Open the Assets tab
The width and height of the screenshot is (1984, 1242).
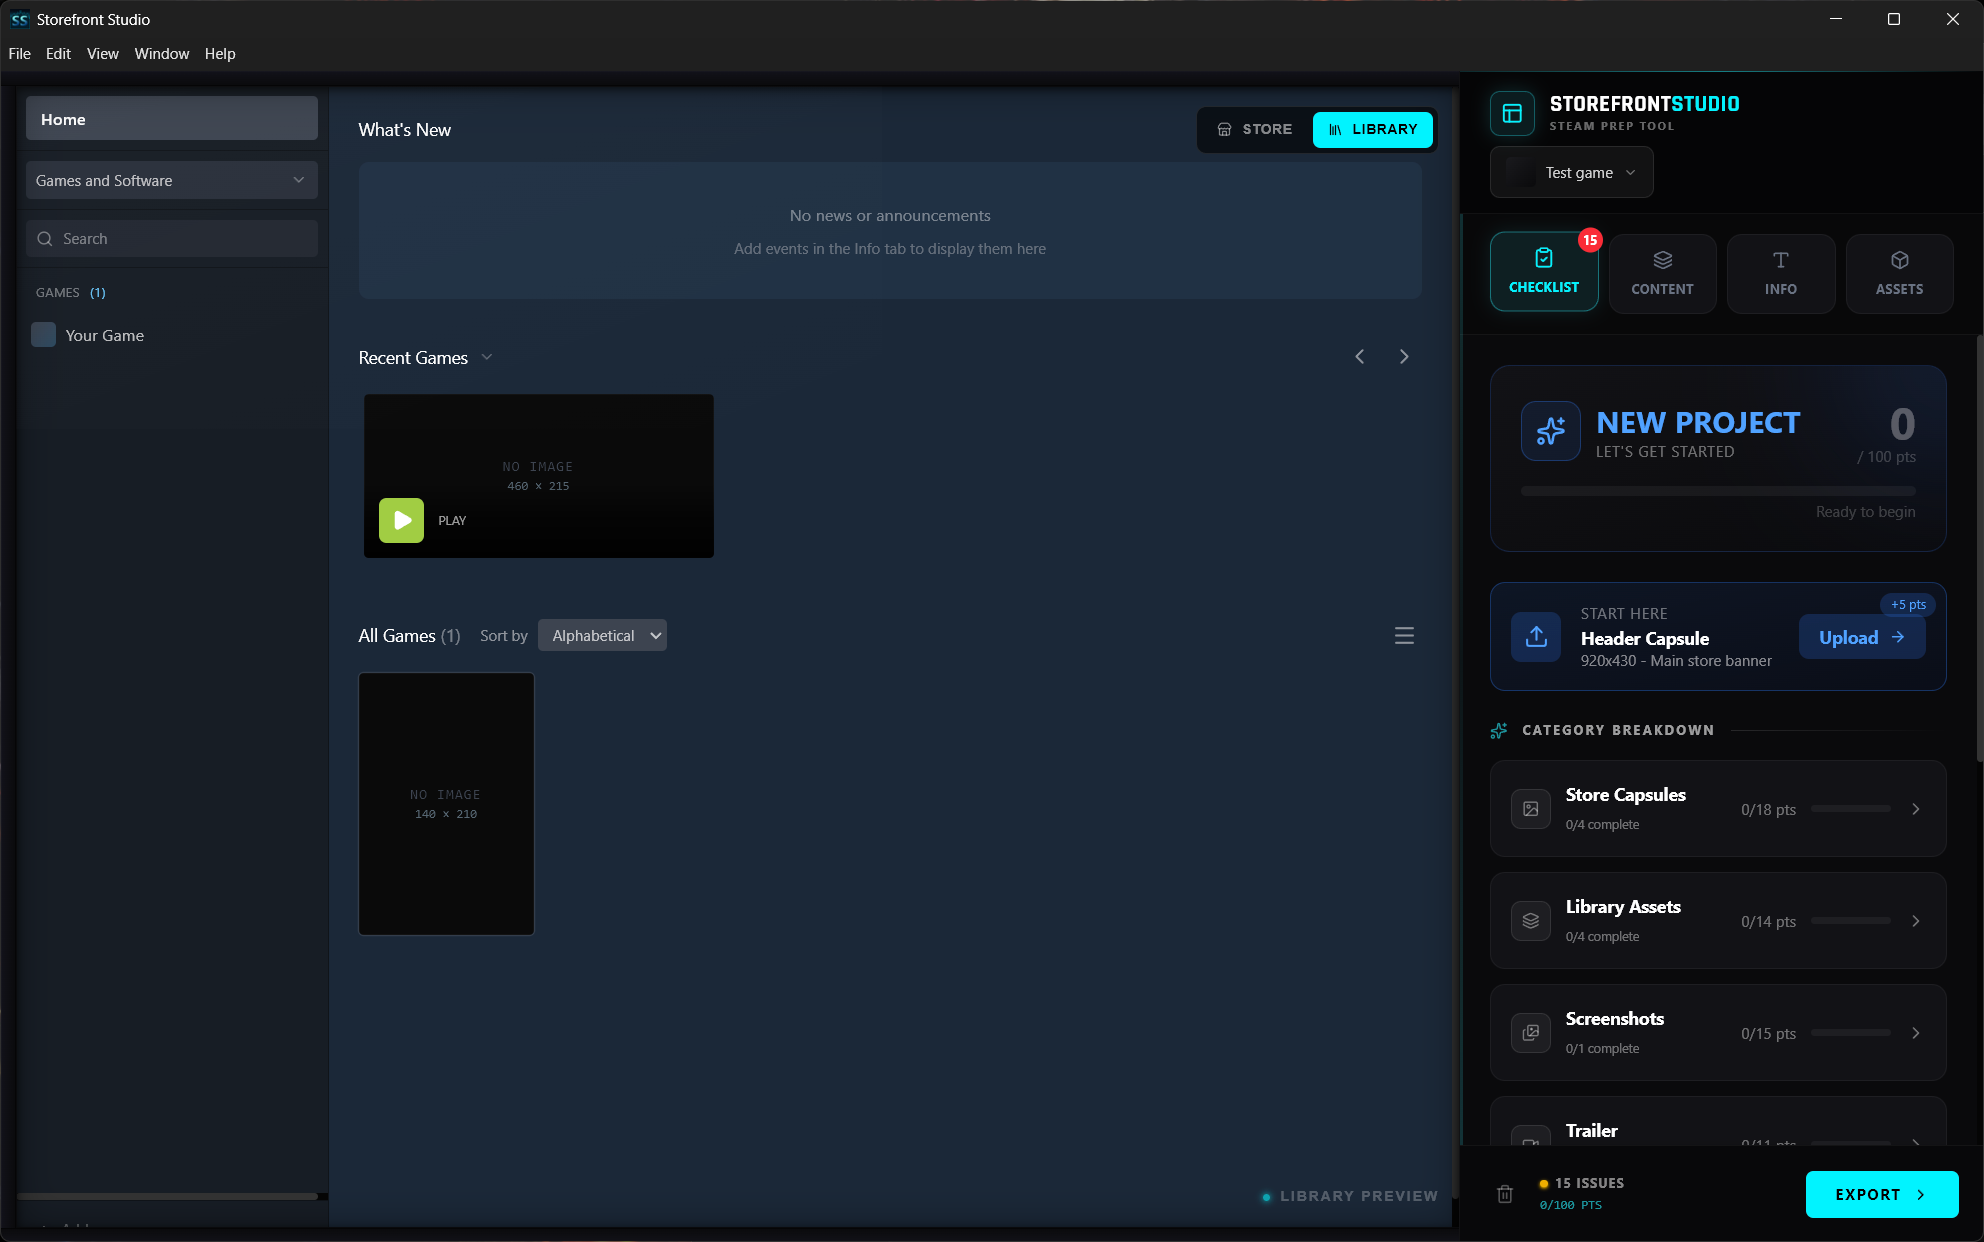(x=1898, y=273)
